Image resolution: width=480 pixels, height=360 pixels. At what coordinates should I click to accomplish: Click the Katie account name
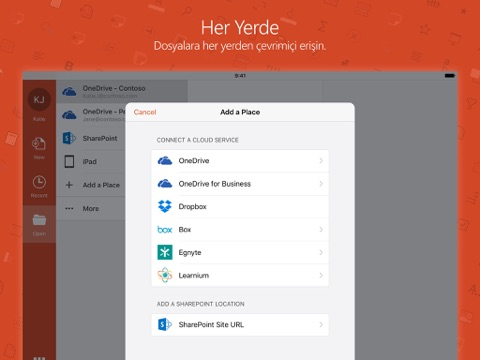pyautogui.click(x=39, y=119)
